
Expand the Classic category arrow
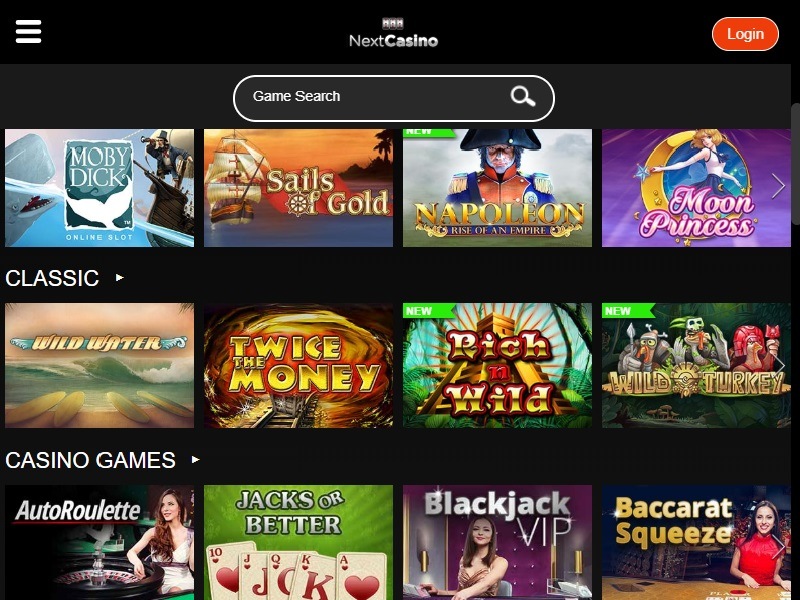pos(120,278)
